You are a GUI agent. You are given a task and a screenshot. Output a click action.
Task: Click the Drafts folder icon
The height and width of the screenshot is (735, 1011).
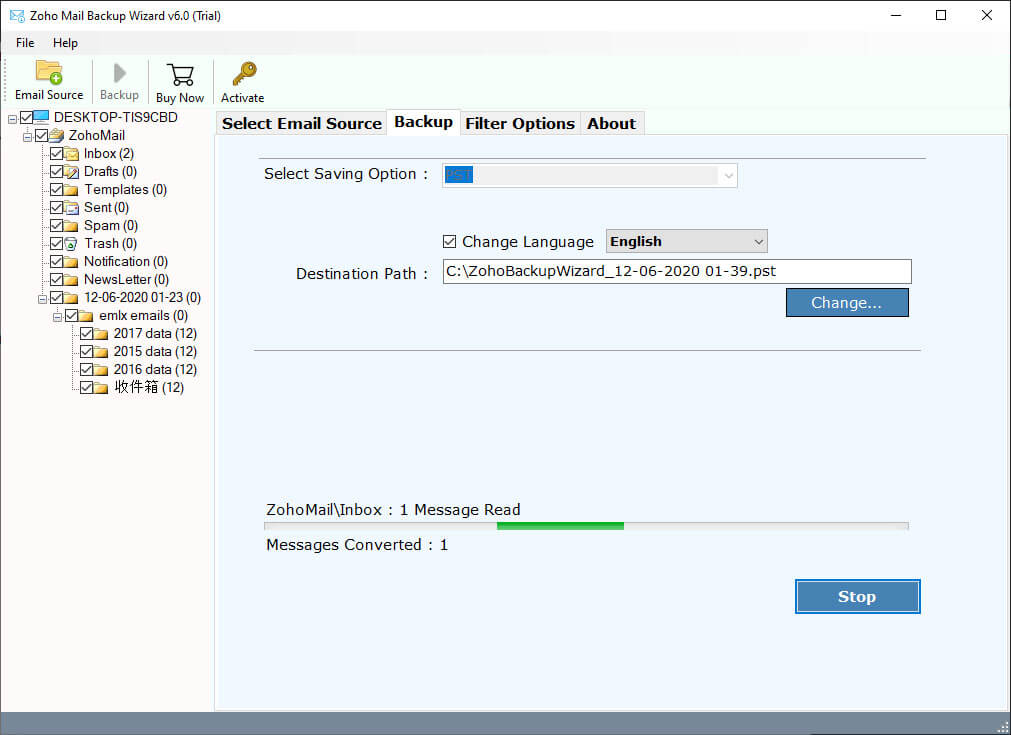point(72,172)
